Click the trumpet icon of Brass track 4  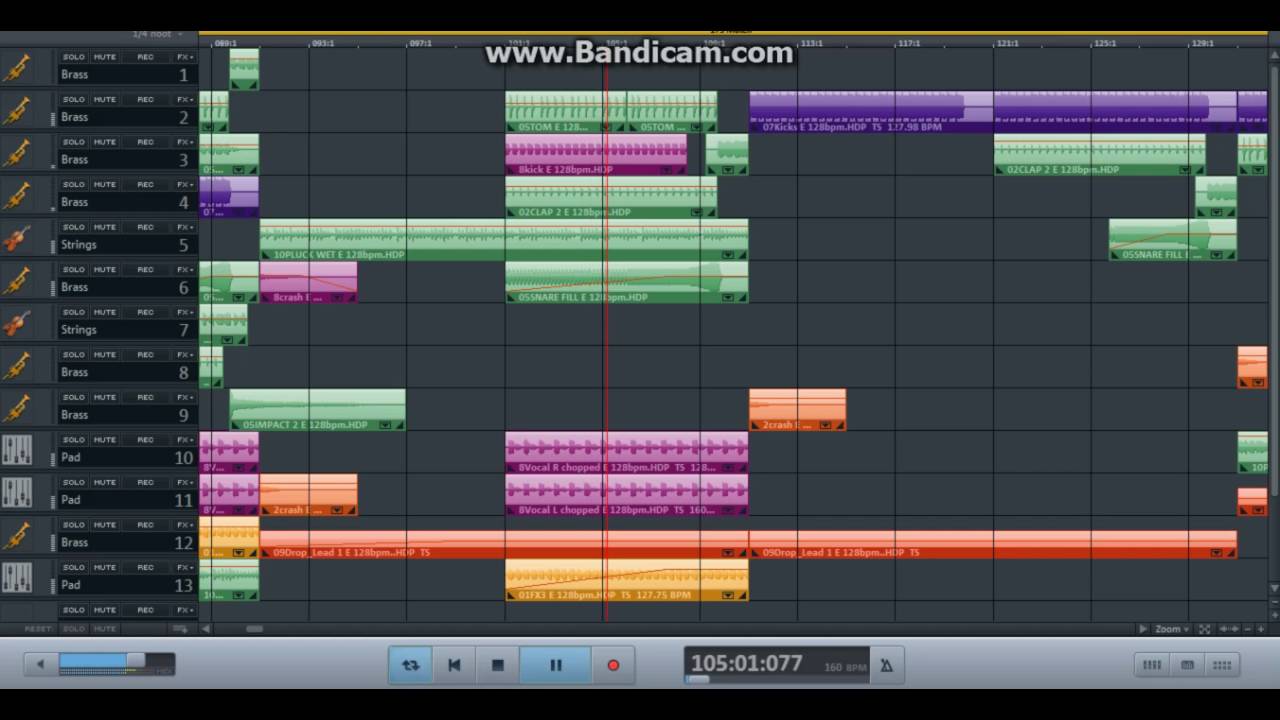point(17,196)
